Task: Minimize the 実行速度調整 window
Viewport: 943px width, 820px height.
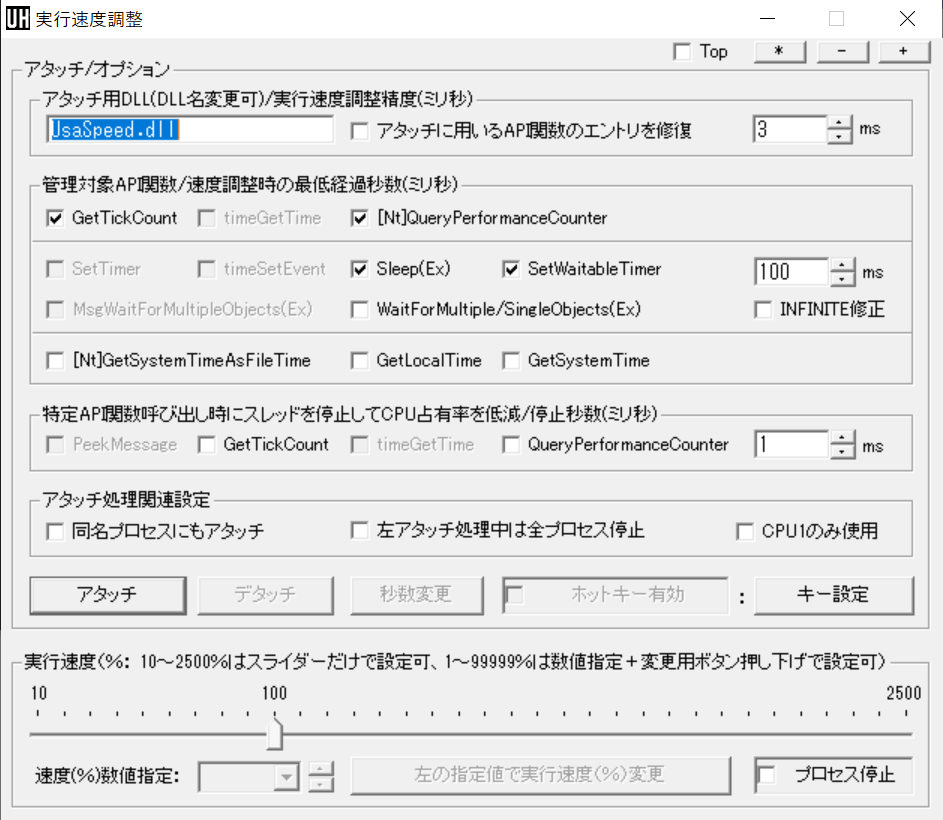Action: tap(767, 19)
